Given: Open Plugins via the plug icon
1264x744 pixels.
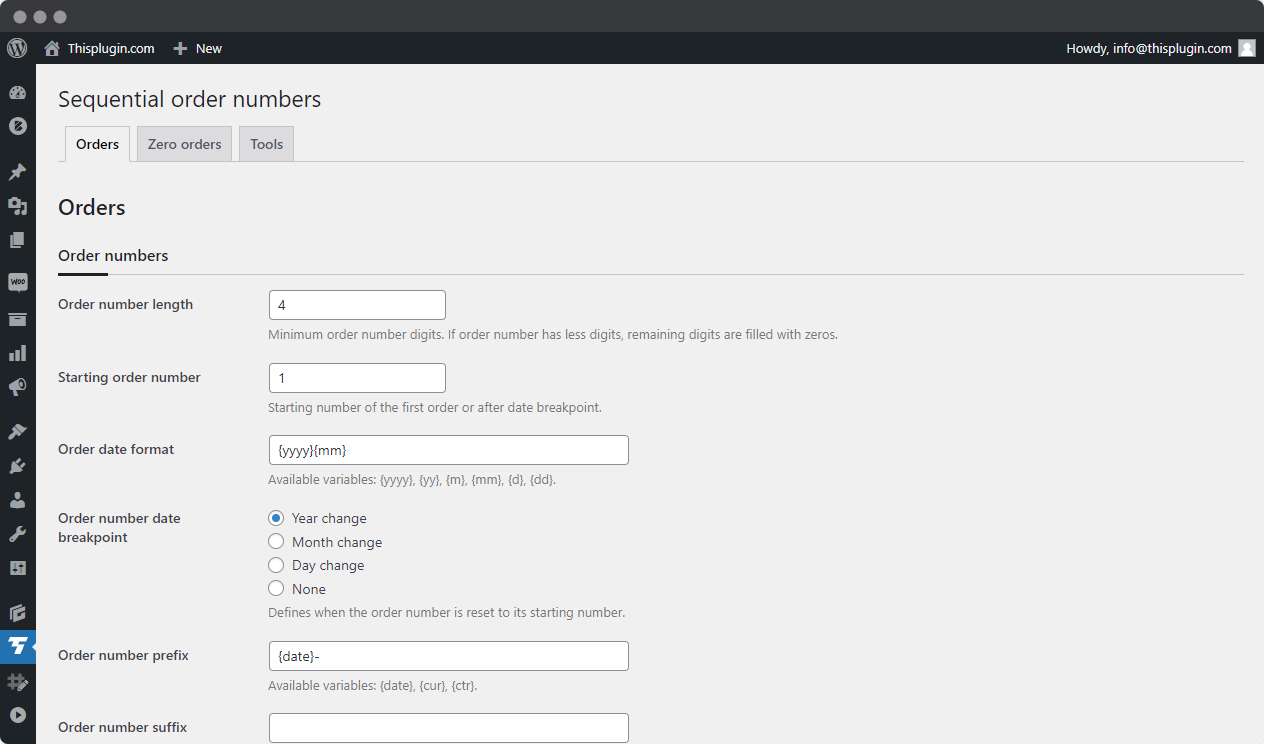Looking at the screenshot, I should click(x=17, y=466).
